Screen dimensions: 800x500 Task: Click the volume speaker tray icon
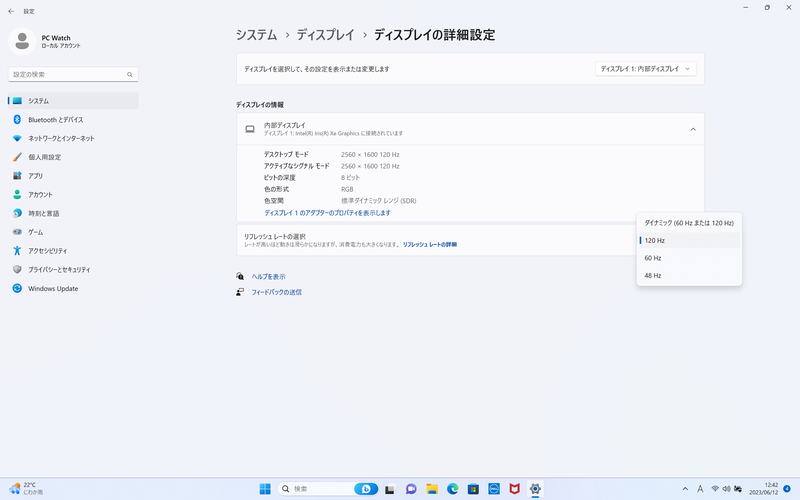[726, 489]
